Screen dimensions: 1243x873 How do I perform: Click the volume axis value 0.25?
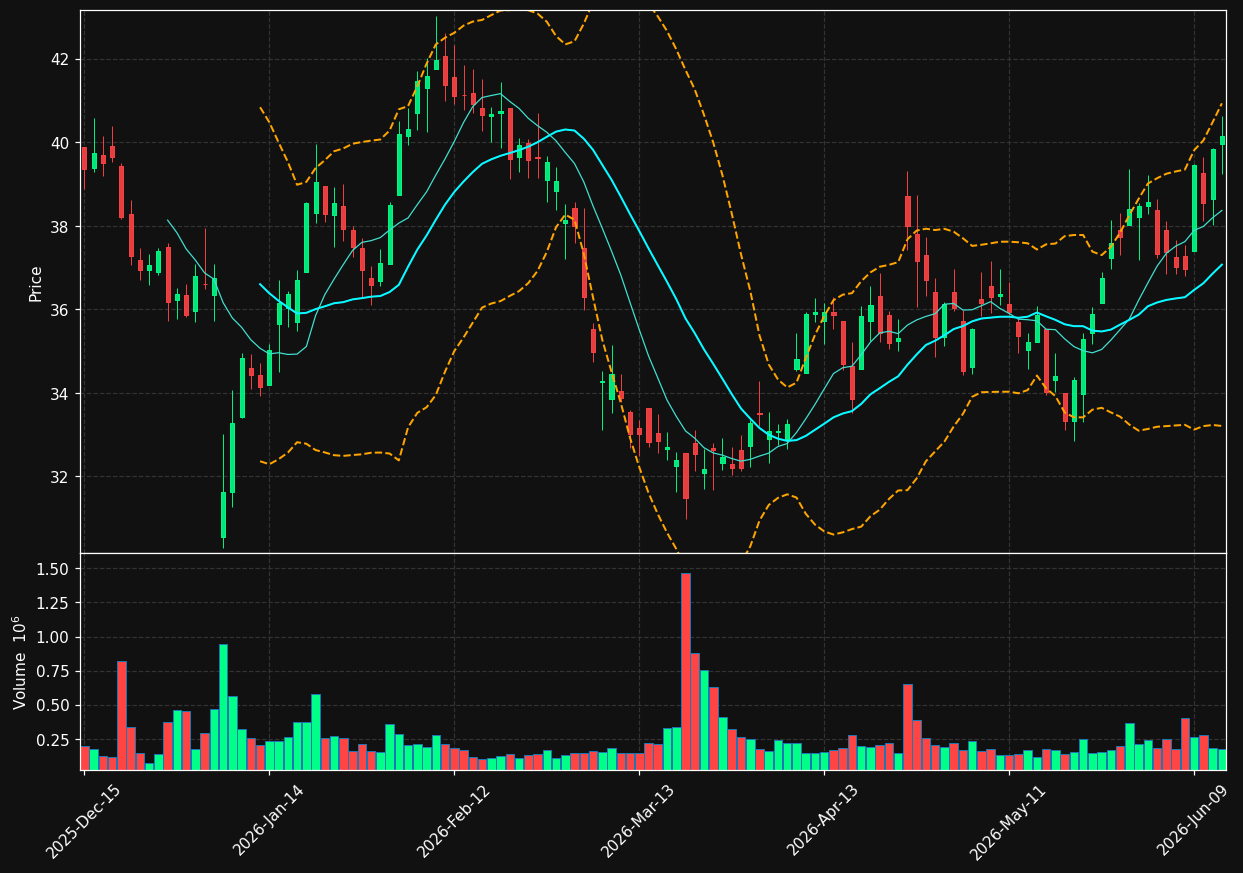[54, 740]
